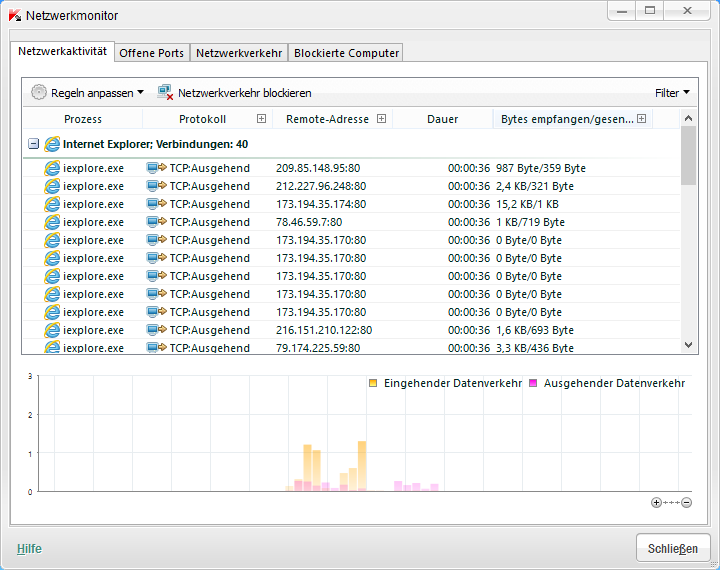Viewport: 720px width, 570px height.
Task: Click IE icon on row 212.227.96.248:80
Action: coord(52,186)
